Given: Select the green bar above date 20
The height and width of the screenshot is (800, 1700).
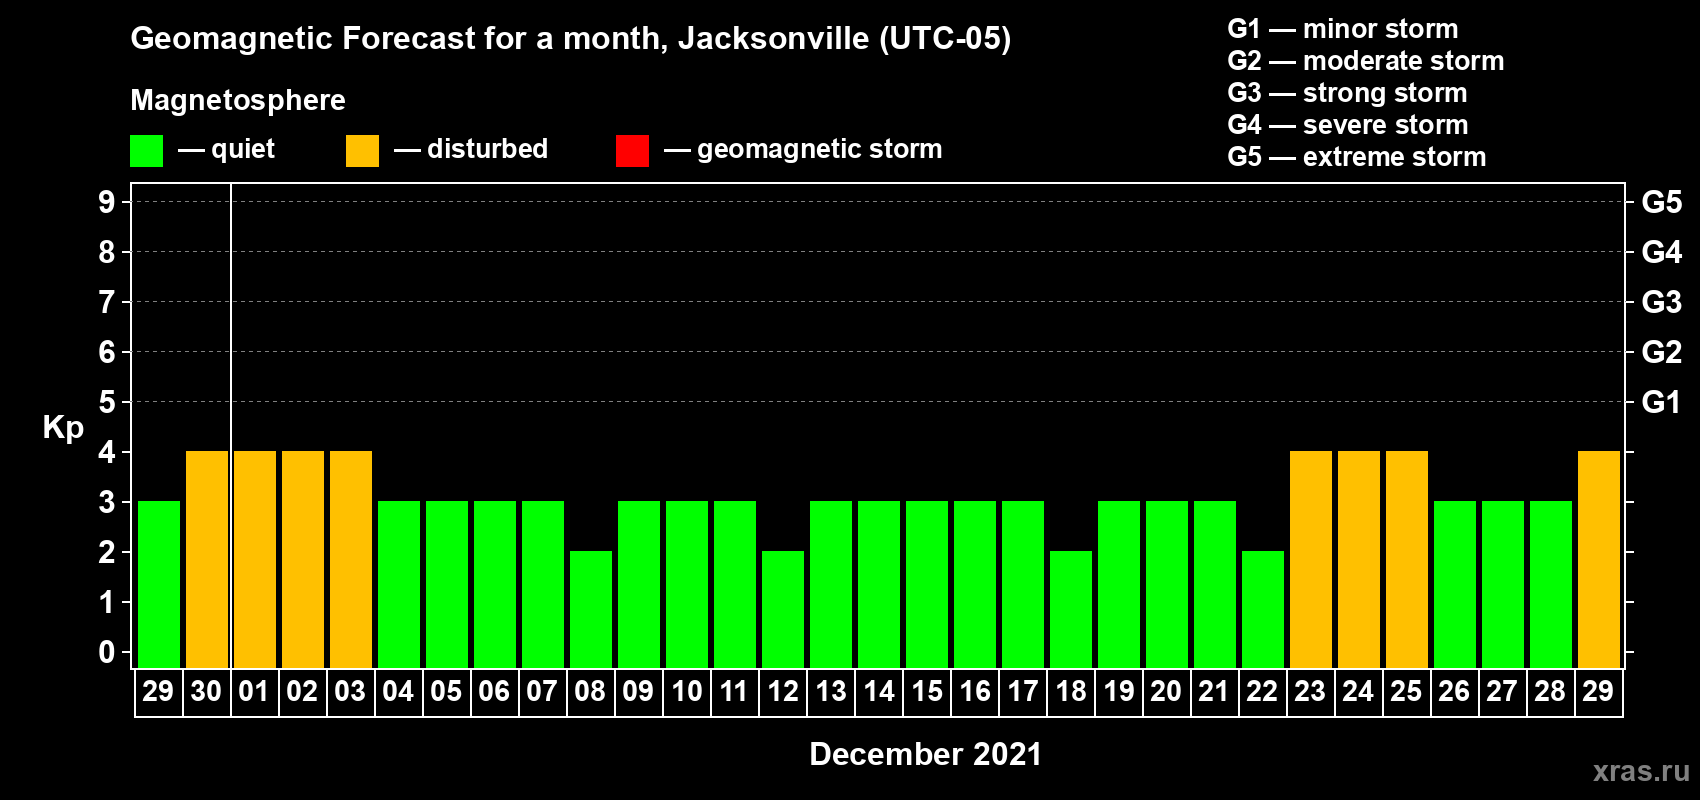Looking at the screenshot, I should pyautogui.click(x=1167, y=585).
